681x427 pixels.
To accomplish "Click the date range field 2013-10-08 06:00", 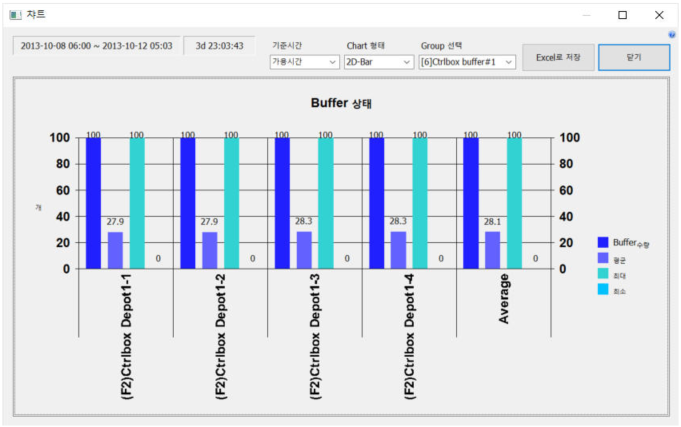I will (x=95, y=46).
